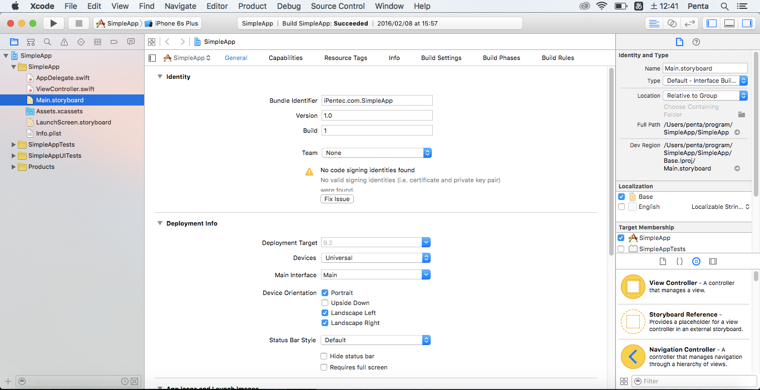Viewport: 760px width, 390px height.
Task: Show the Breakpoint navigator
Action: point(114,42)
